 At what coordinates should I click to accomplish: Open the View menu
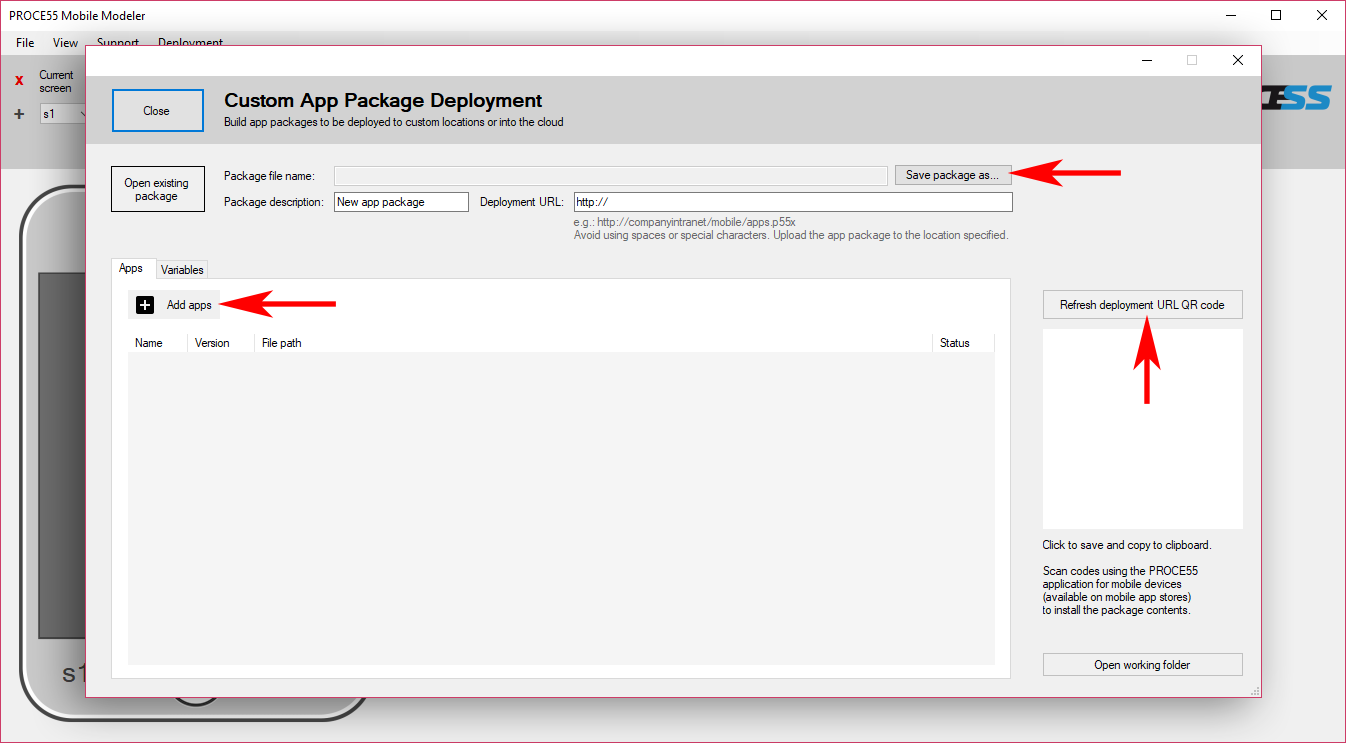click(65, 43)
